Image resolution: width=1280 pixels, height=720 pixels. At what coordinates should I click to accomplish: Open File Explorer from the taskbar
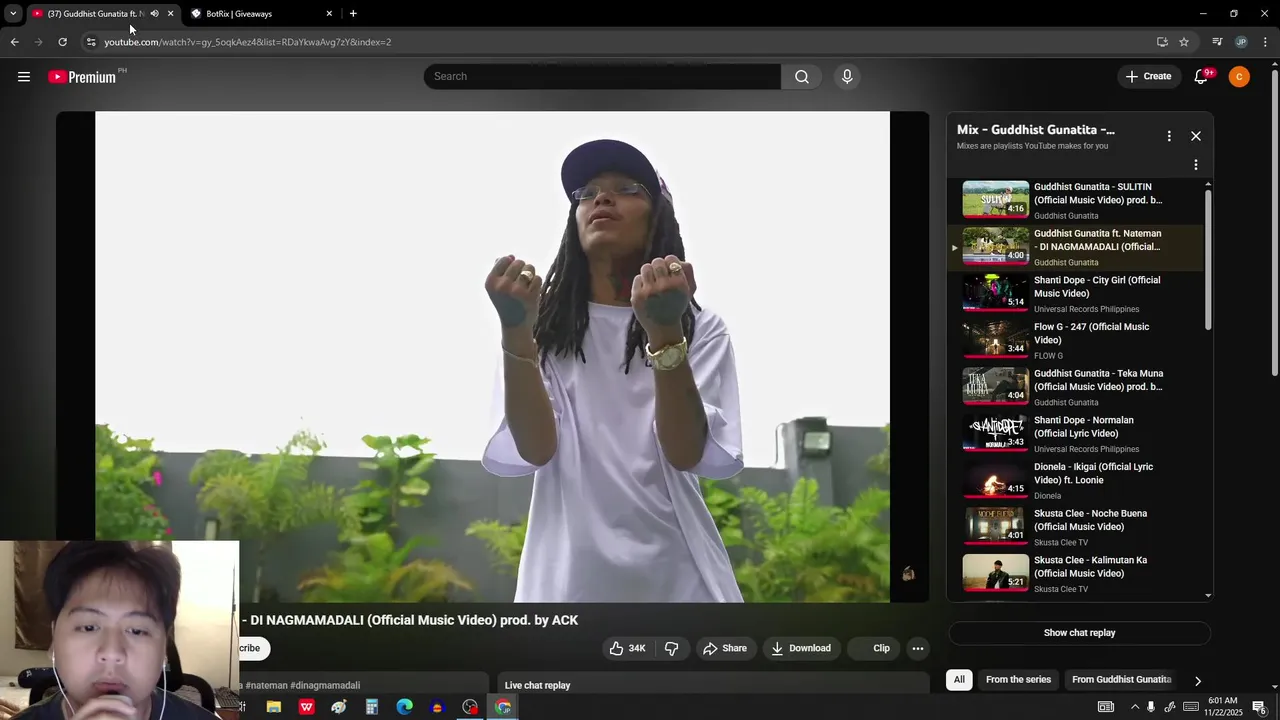(x=273, y=707)
